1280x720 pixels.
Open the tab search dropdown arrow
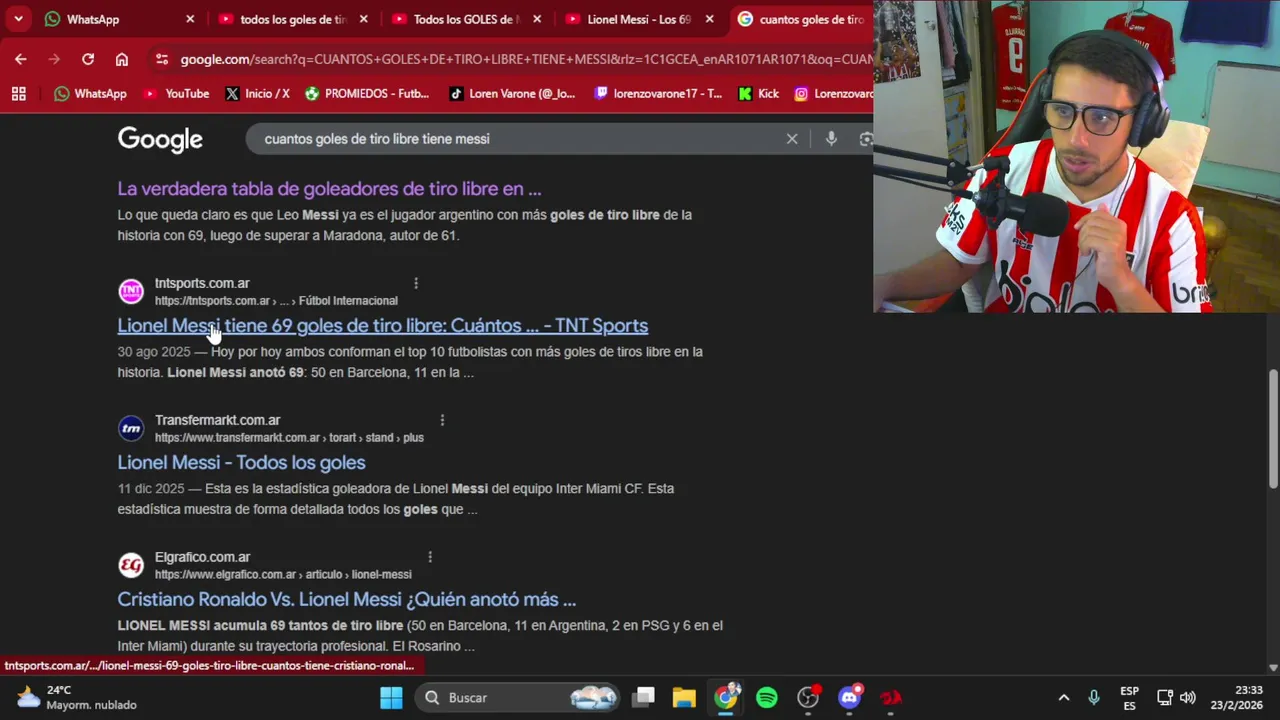[18, 19]
